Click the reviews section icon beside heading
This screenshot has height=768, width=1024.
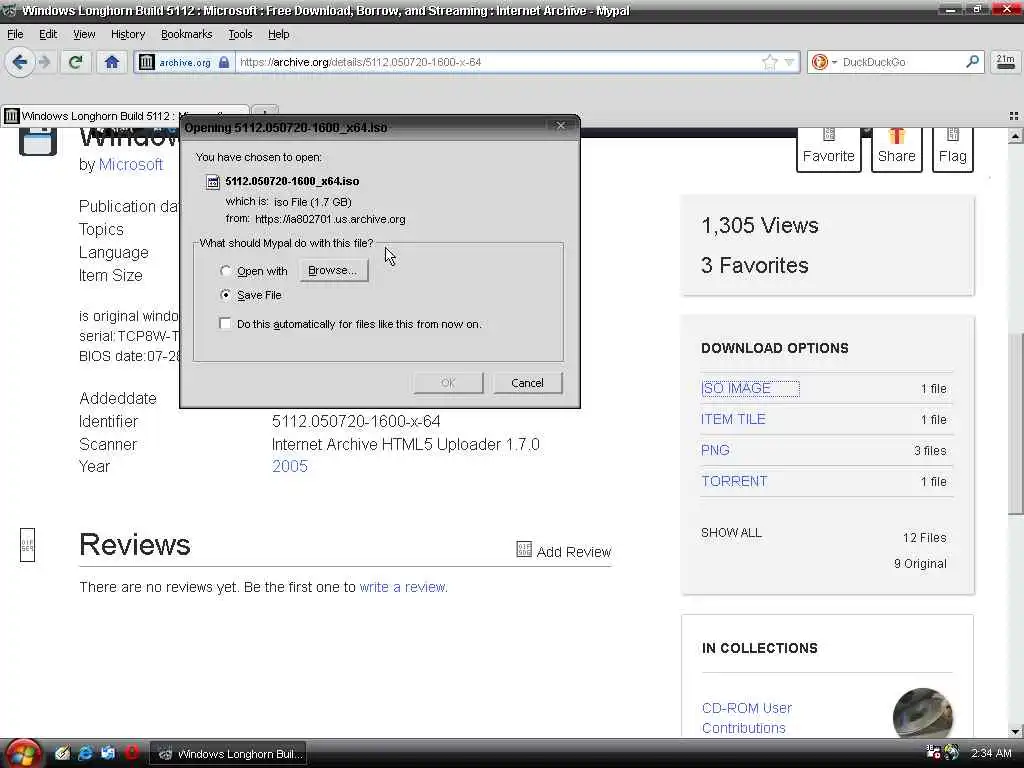[27, 545]
